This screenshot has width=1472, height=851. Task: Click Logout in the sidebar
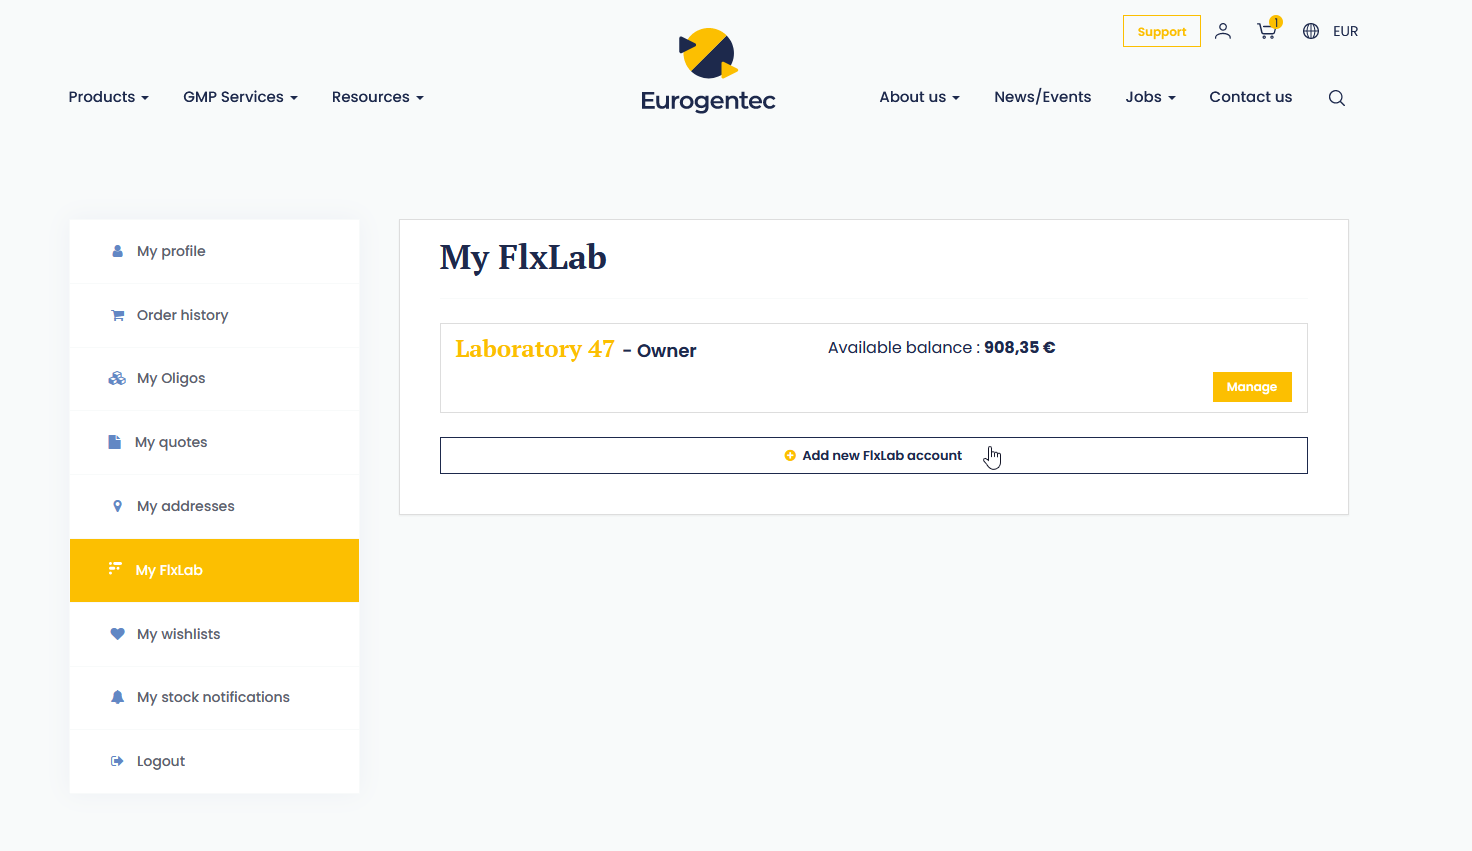tap(214, 761)
